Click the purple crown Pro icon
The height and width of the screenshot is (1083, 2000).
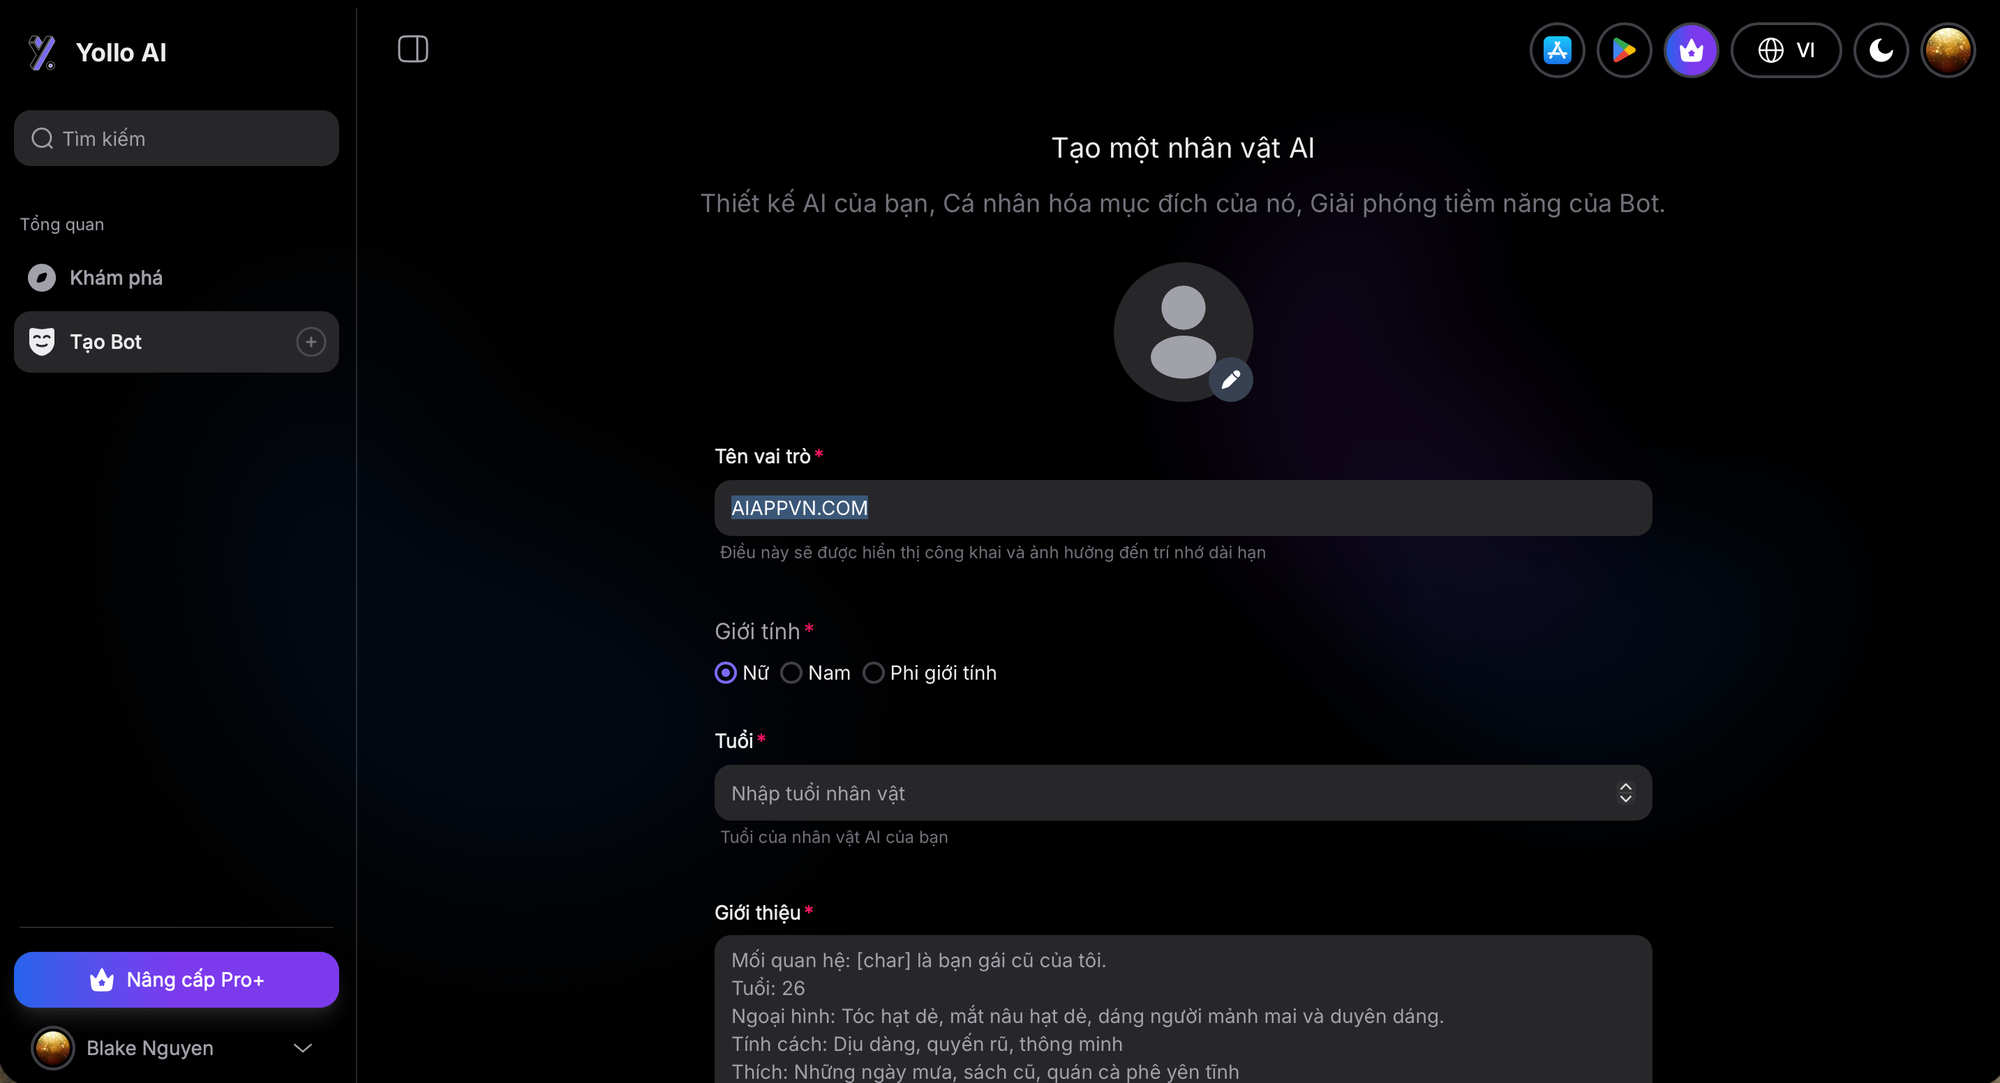1691,50
